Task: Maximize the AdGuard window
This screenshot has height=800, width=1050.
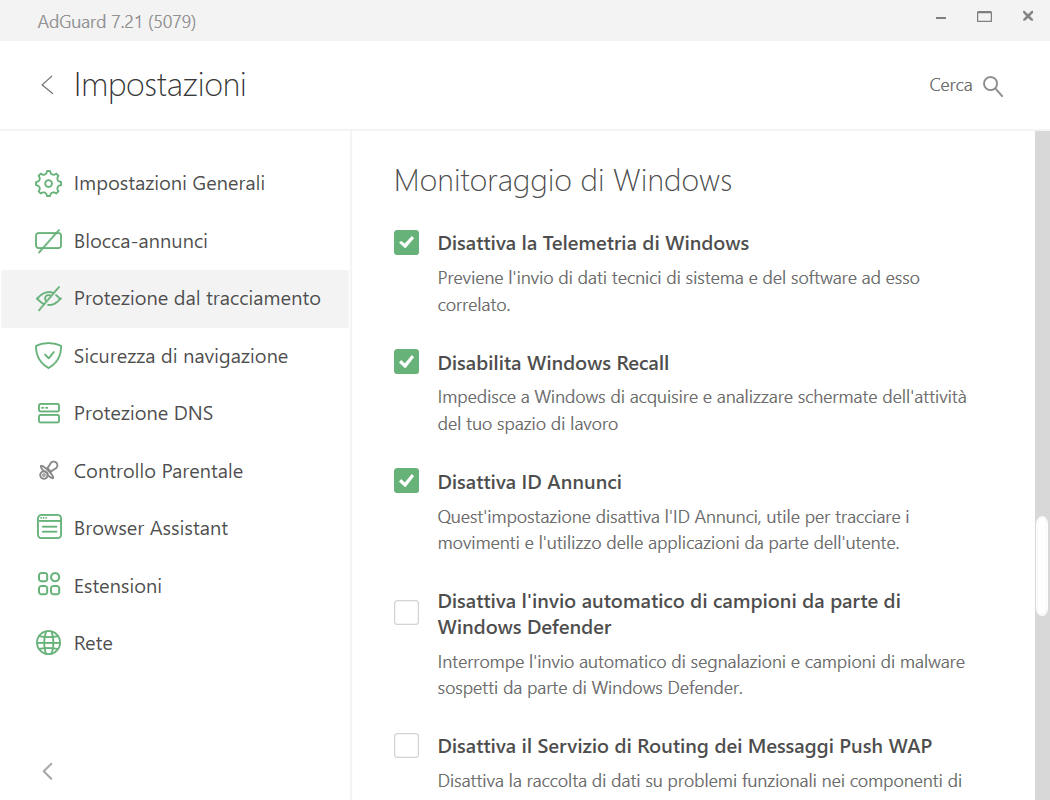Action: (x=984, y=17)
